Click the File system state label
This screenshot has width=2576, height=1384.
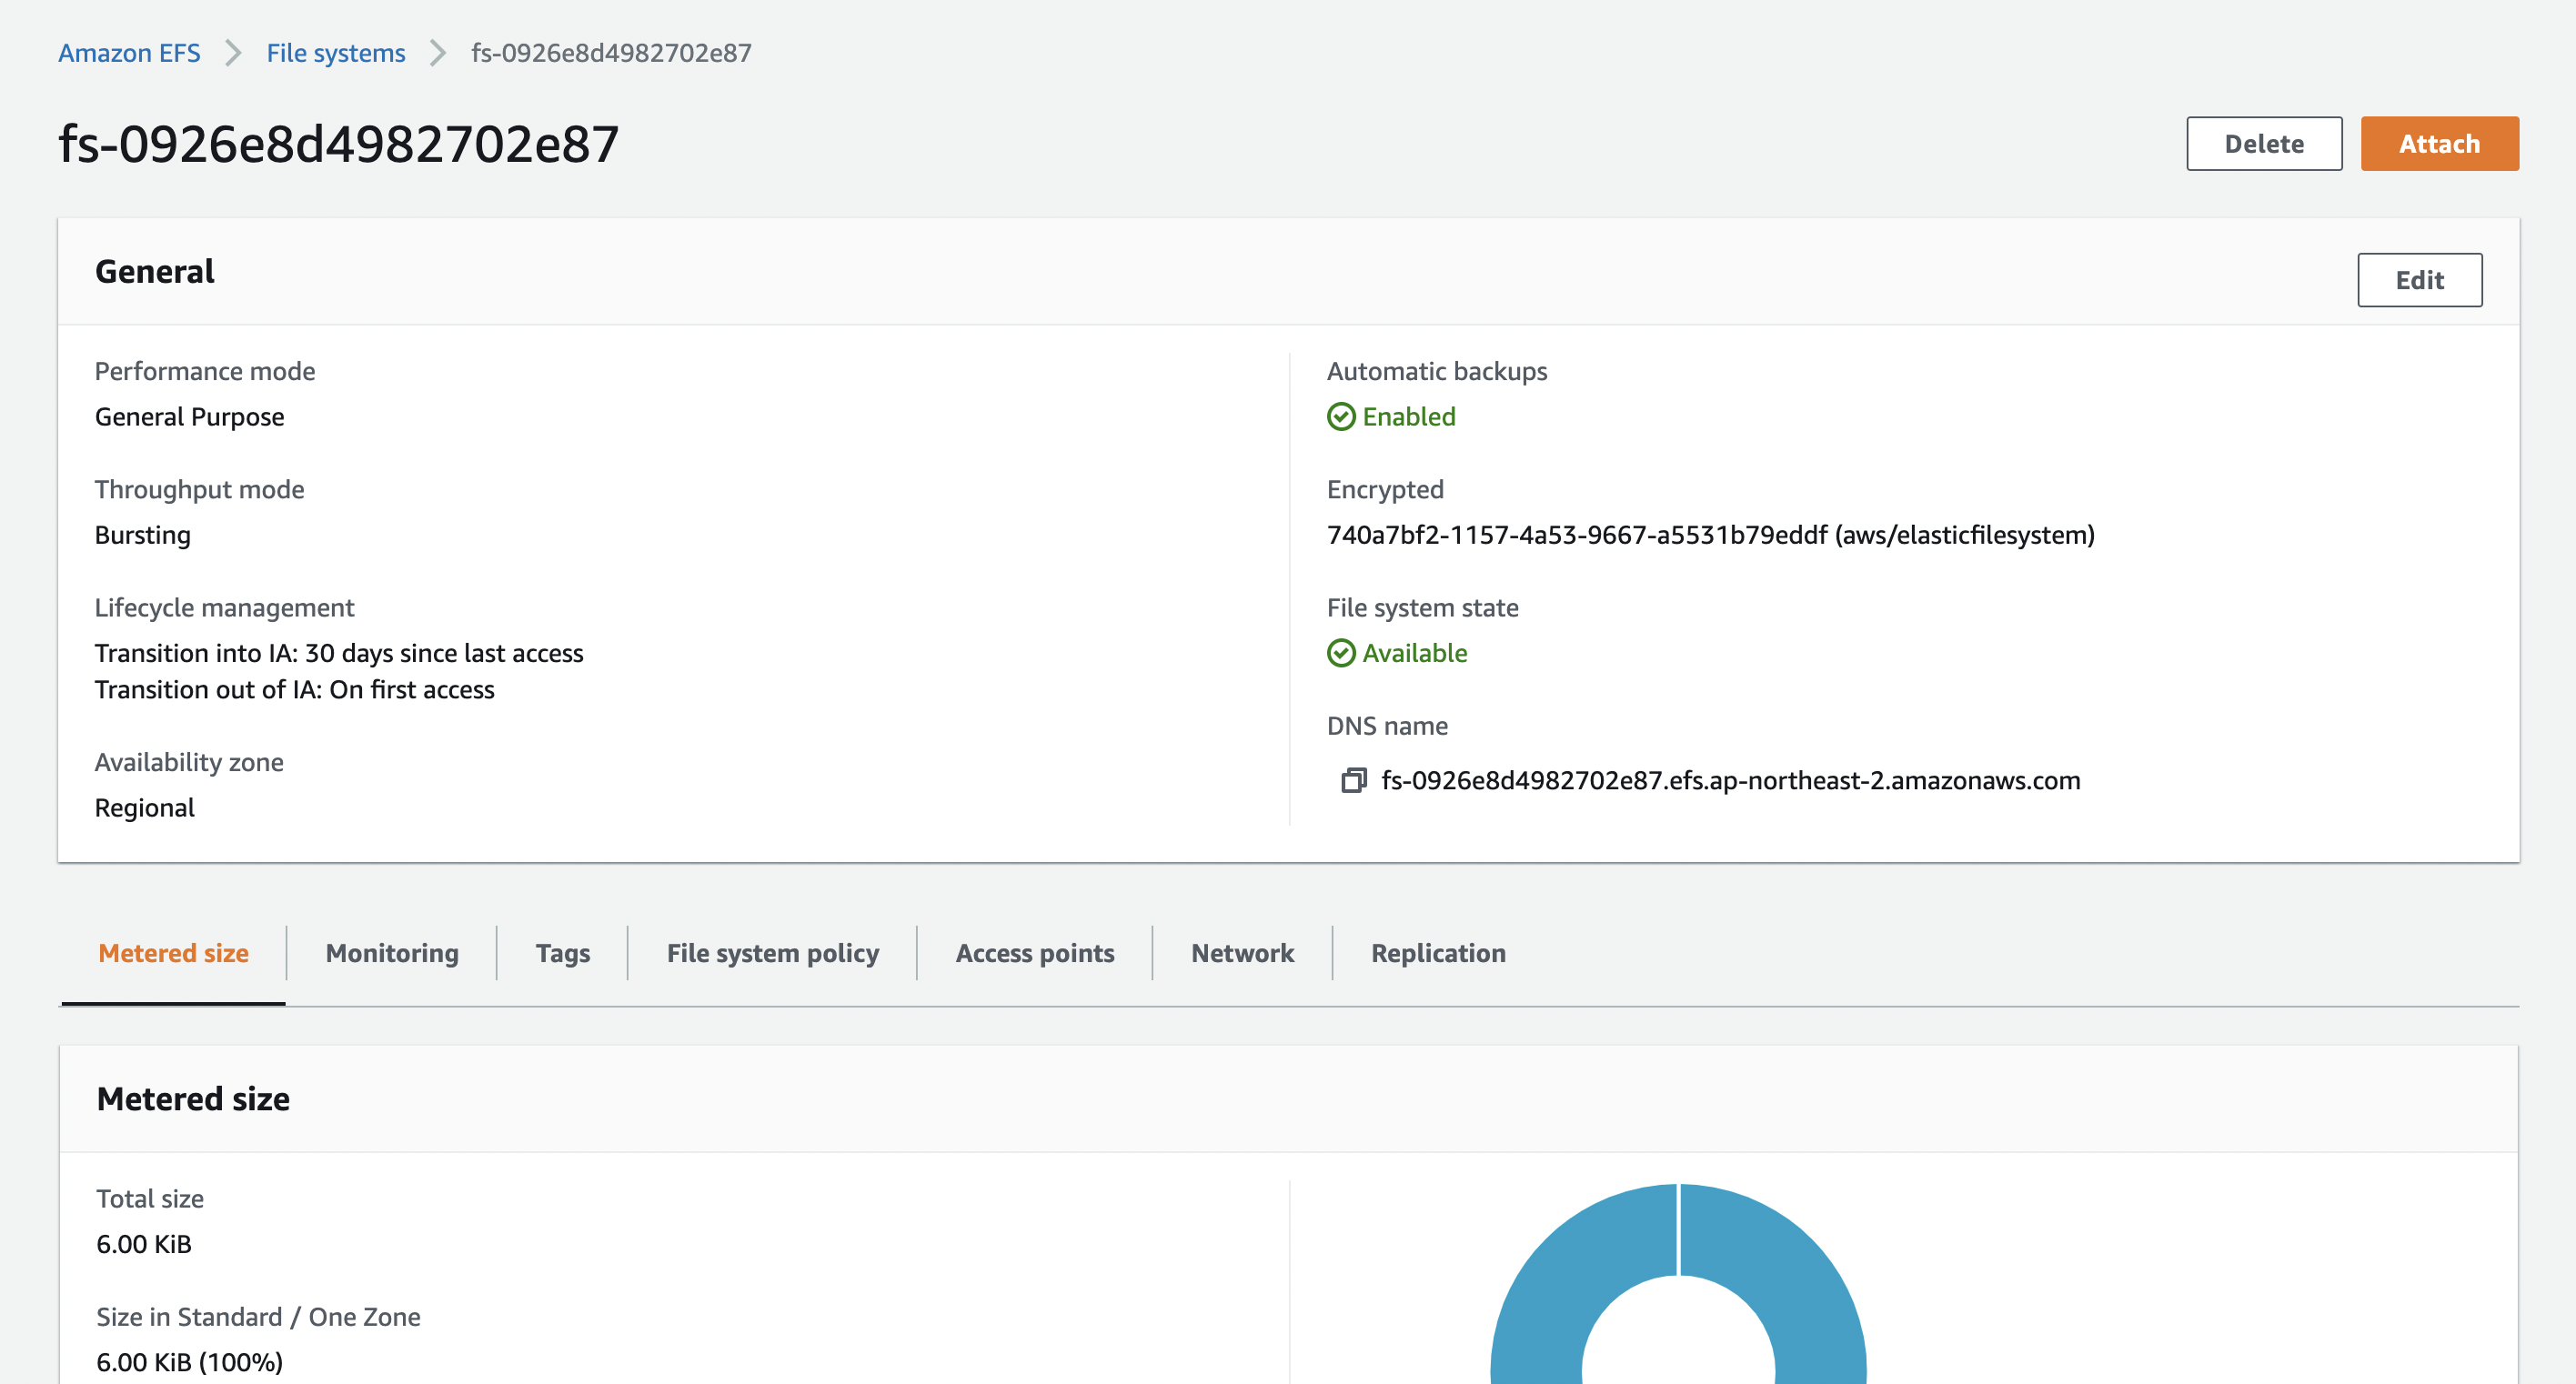[1422, 607]
